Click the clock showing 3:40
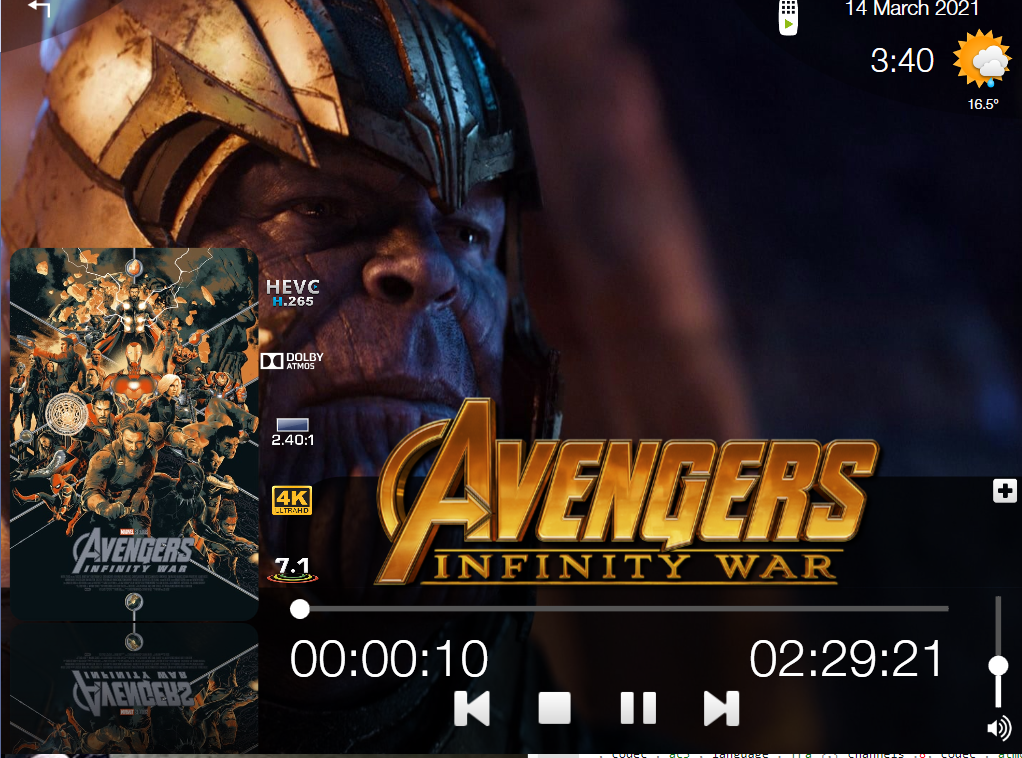 tap(902, 61)
